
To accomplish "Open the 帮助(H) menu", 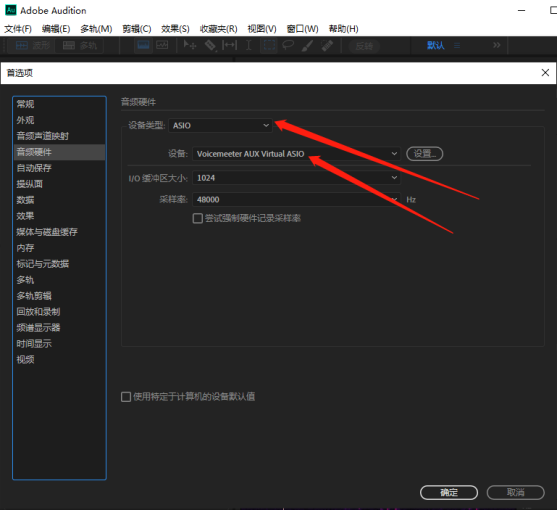I will [x=343, y=29].
